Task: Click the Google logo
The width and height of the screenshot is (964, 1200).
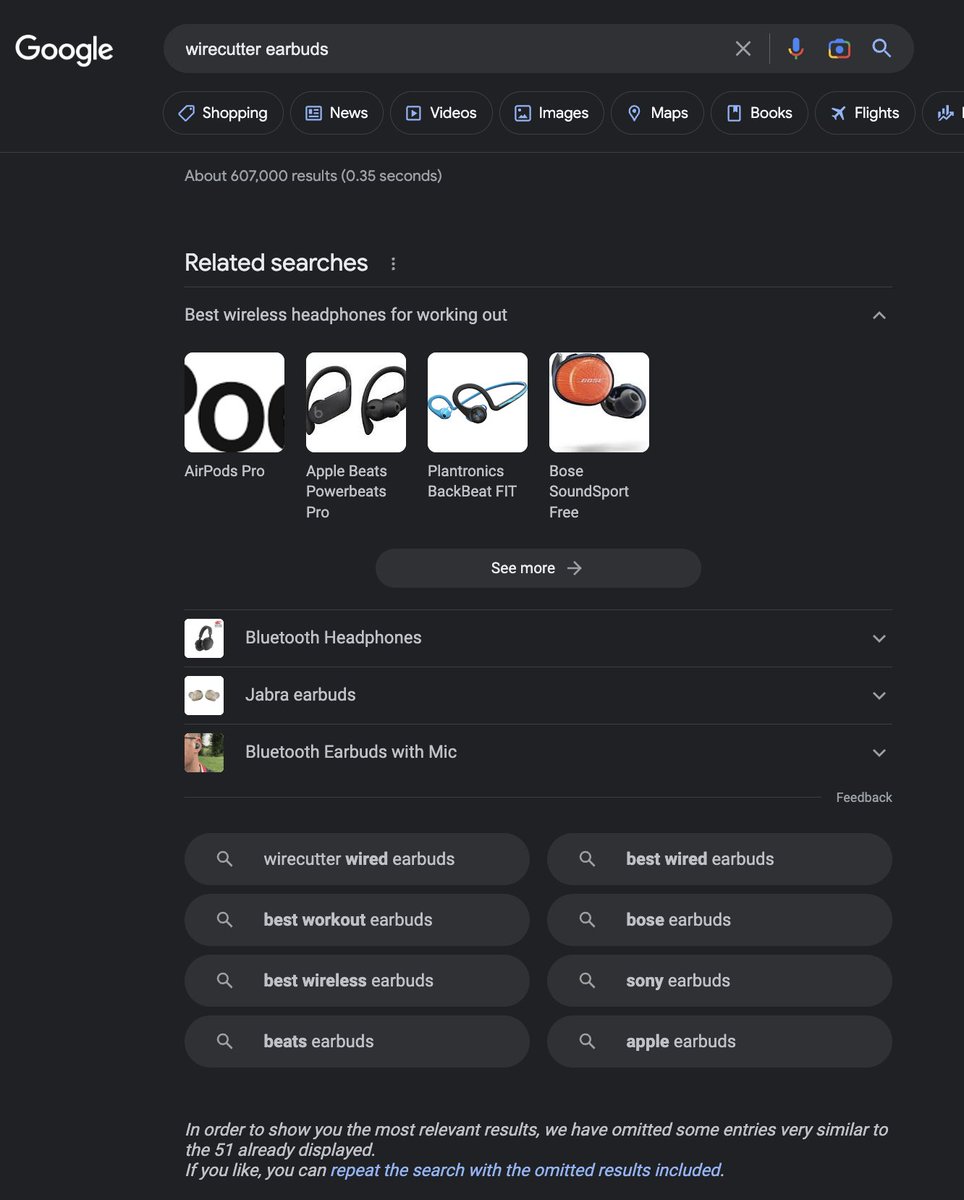Action: tap(64, 49)
